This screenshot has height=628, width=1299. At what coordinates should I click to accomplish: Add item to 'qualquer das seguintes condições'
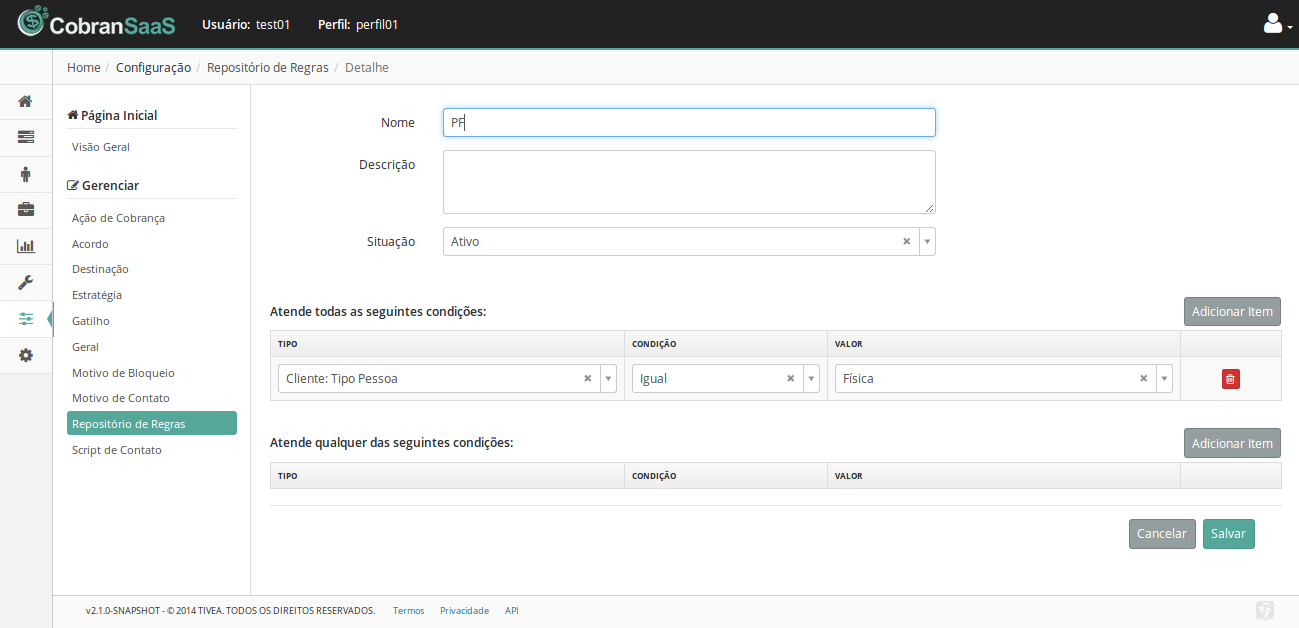(x=1232, y=443)
